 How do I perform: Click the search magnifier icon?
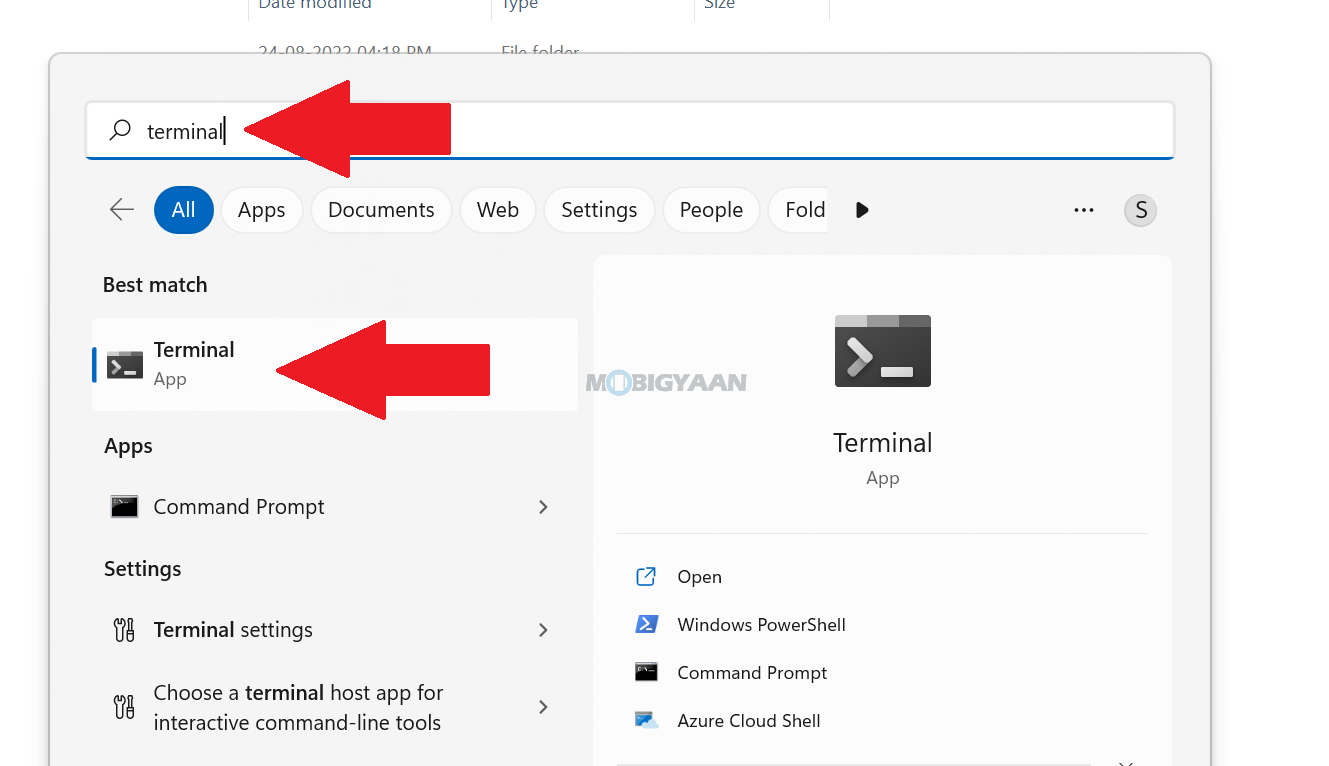[x=119, y=130]
